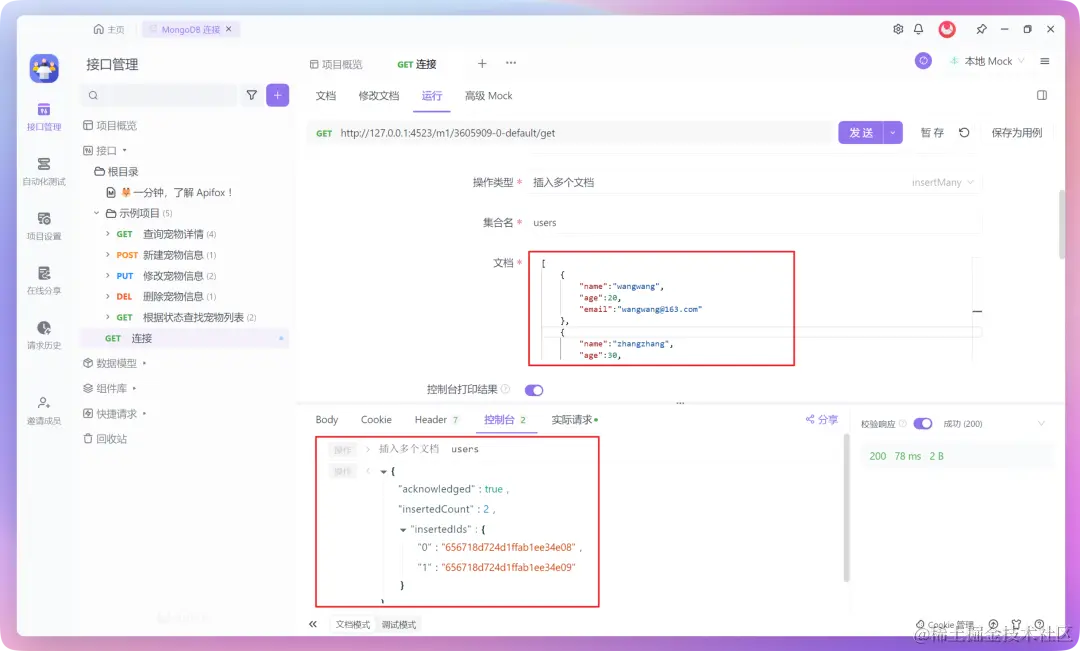Open 请求历史 in left sidebar
Image resolution: width=1080 pixels, height=651 pixels.
point(44,335)
